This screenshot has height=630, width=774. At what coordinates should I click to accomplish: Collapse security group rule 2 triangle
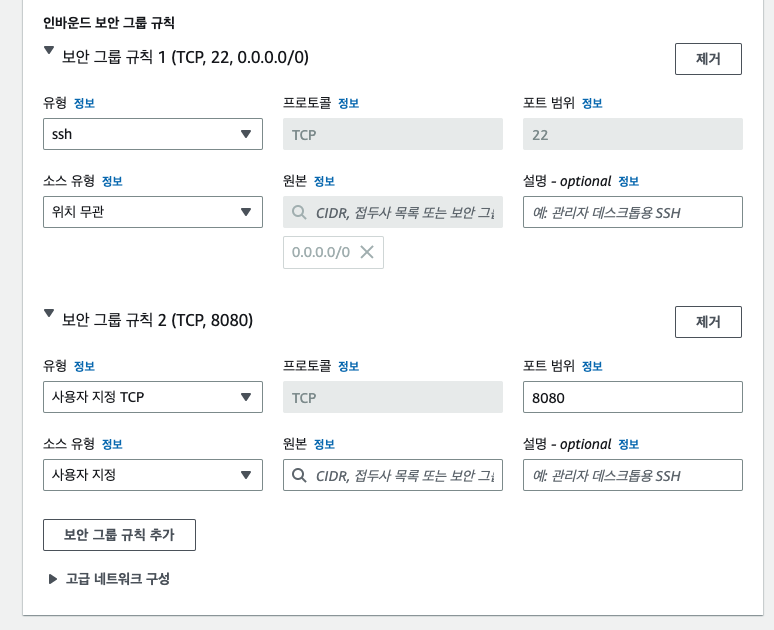tap(49, 314)
